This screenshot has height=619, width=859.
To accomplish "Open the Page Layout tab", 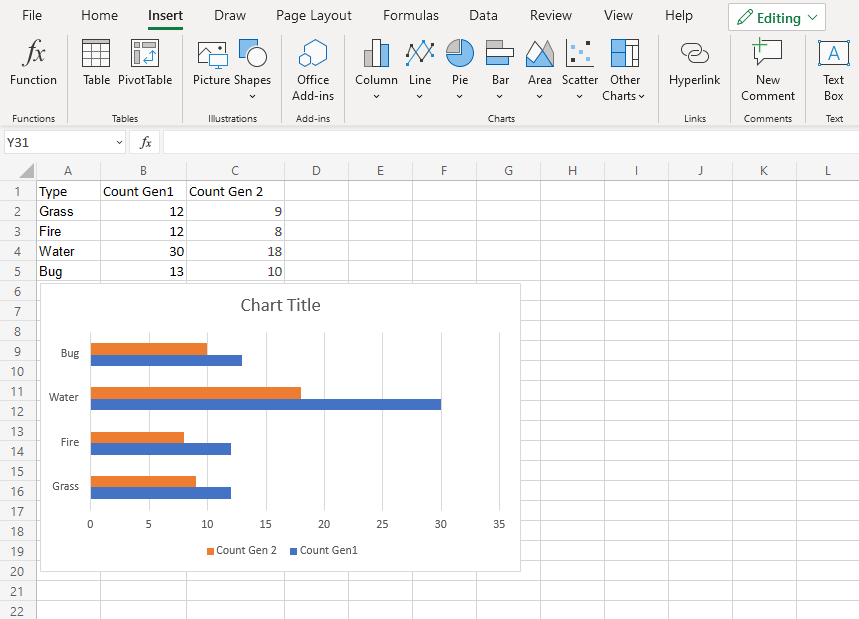I will tap(314, 16).
